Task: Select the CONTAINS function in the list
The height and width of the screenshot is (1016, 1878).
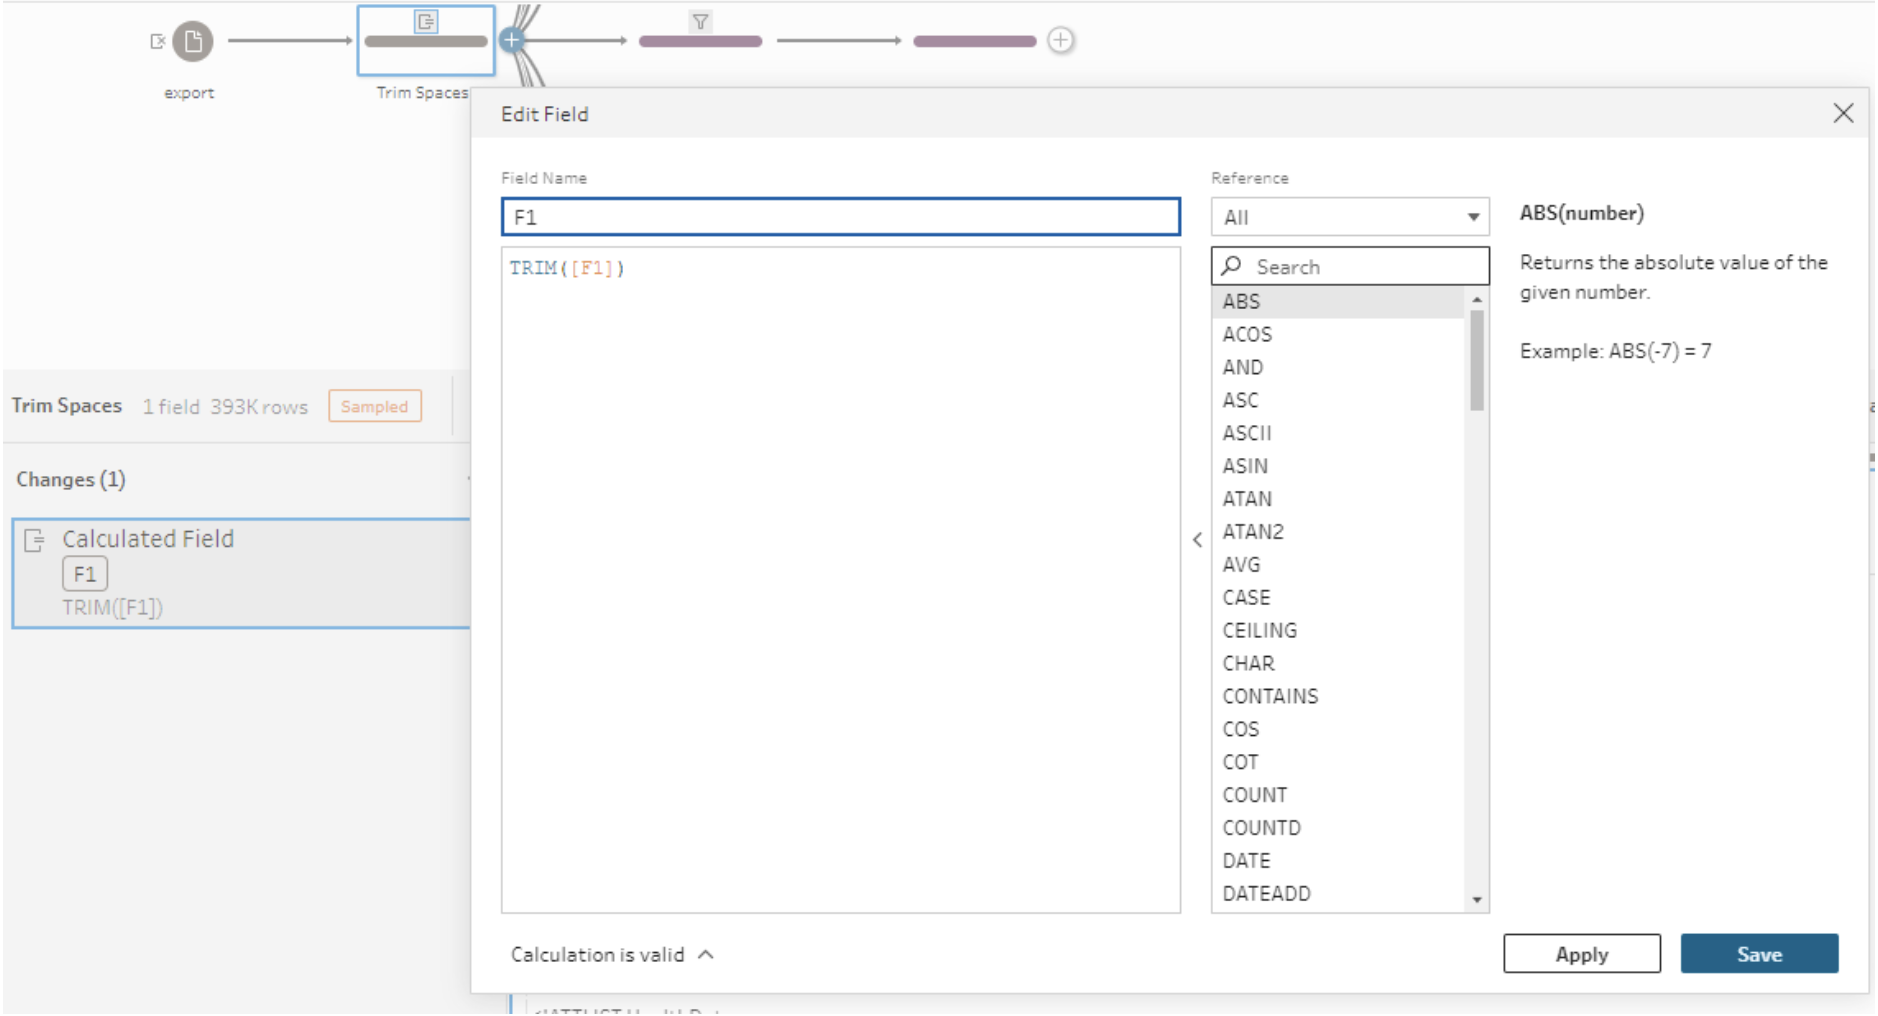Action: pyautogui.click(x=1270, y=696)
